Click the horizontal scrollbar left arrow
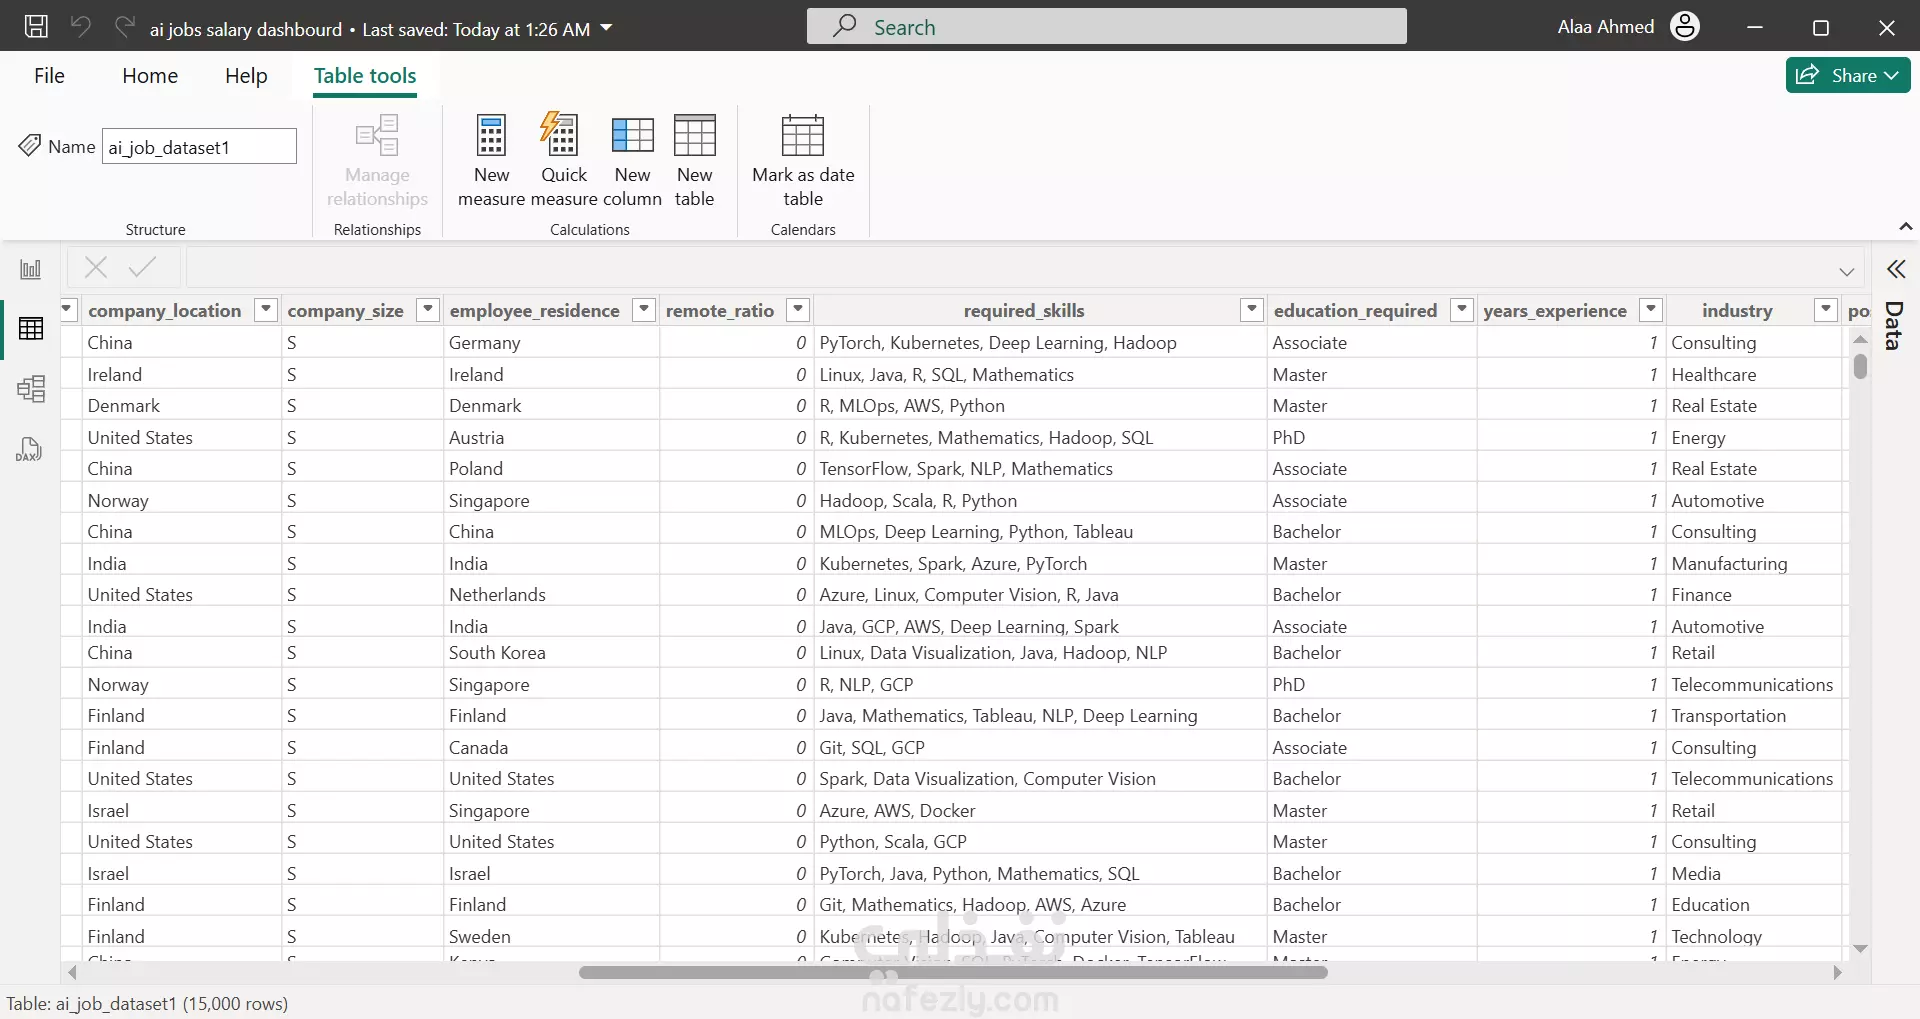This screenshot has width=1920, height=1019. (72, 972)
